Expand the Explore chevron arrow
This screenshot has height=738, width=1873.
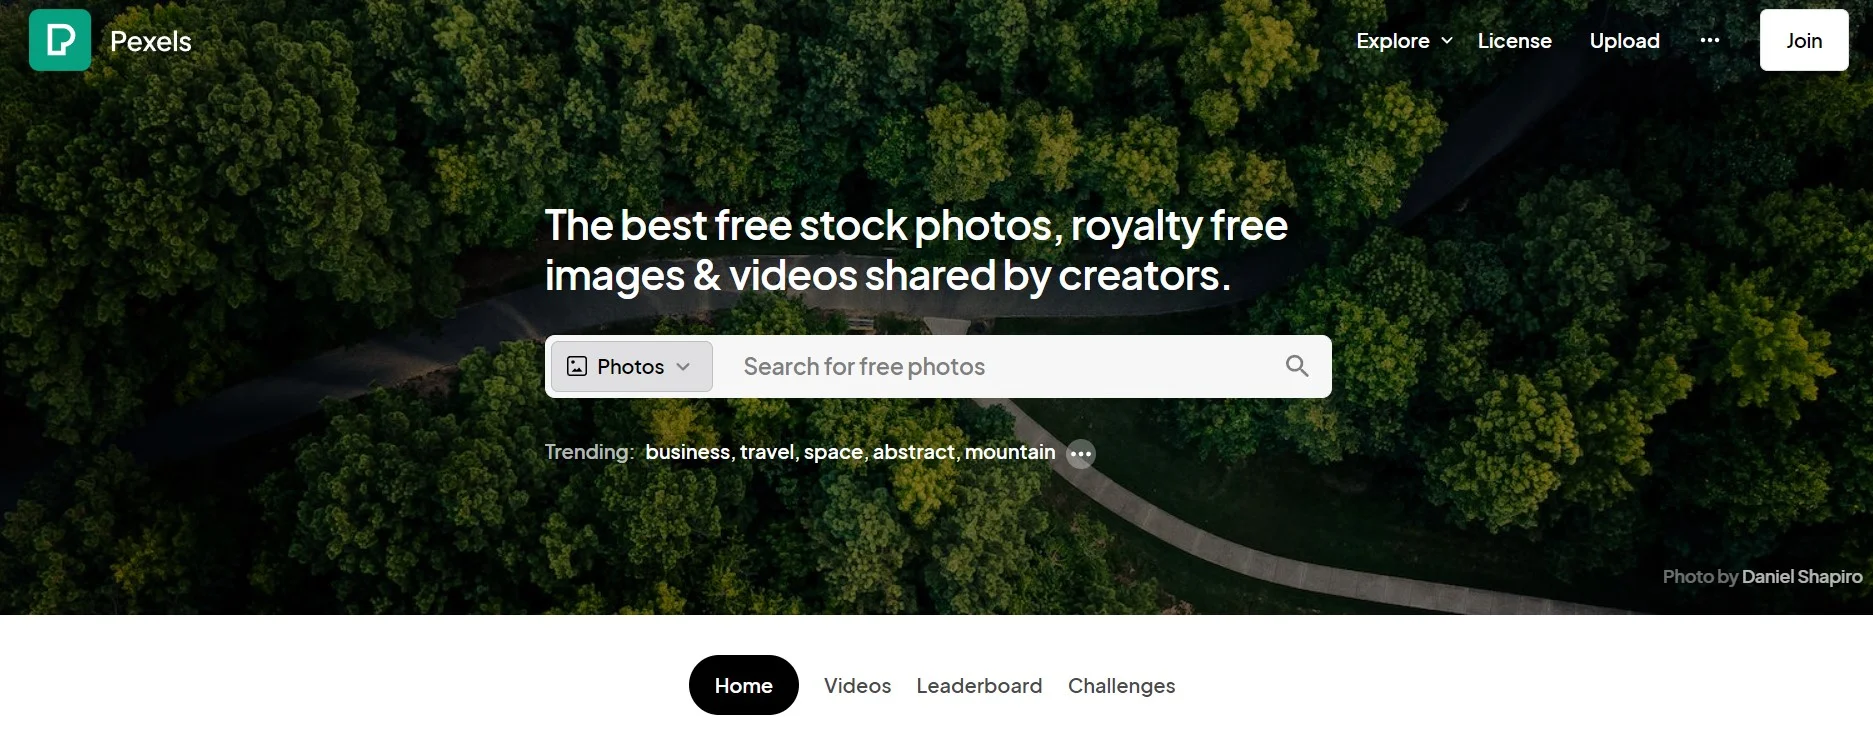coord(1446,41)
